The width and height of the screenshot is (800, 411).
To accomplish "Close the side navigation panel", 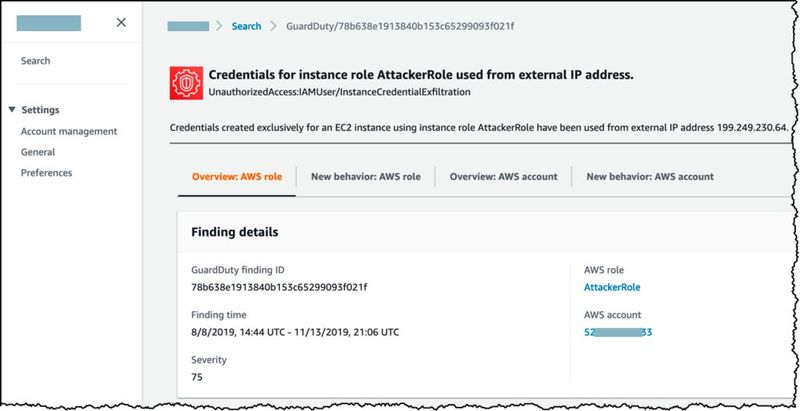I will coord(121,22).
